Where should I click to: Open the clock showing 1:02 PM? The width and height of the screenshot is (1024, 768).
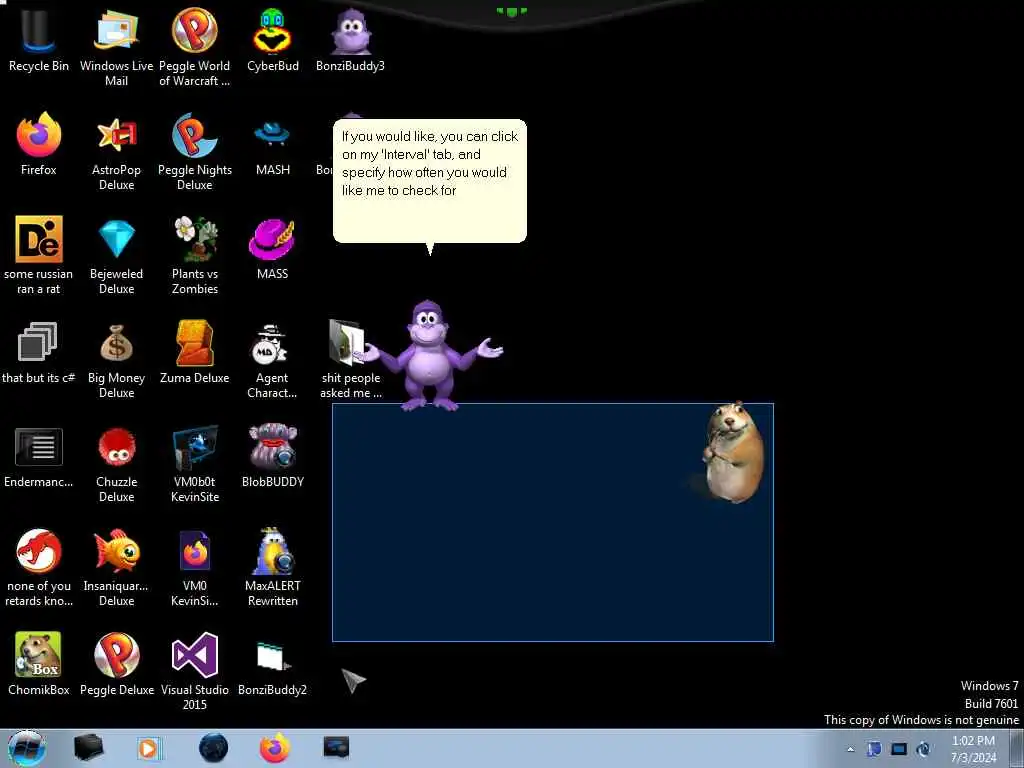[973, 749]
